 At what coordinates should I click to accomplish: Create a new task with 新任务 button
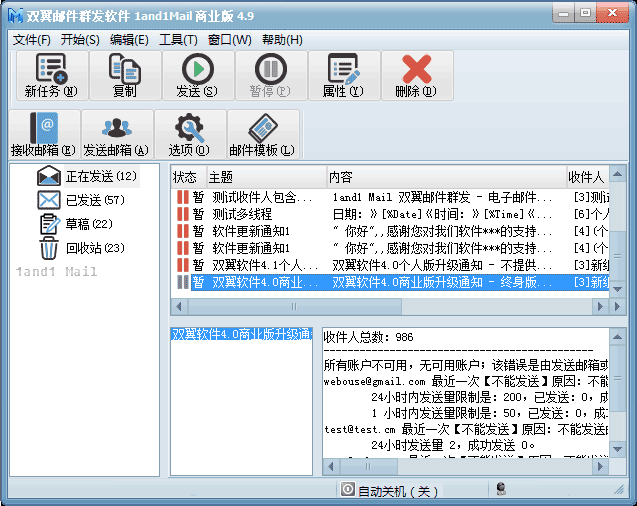52,76
